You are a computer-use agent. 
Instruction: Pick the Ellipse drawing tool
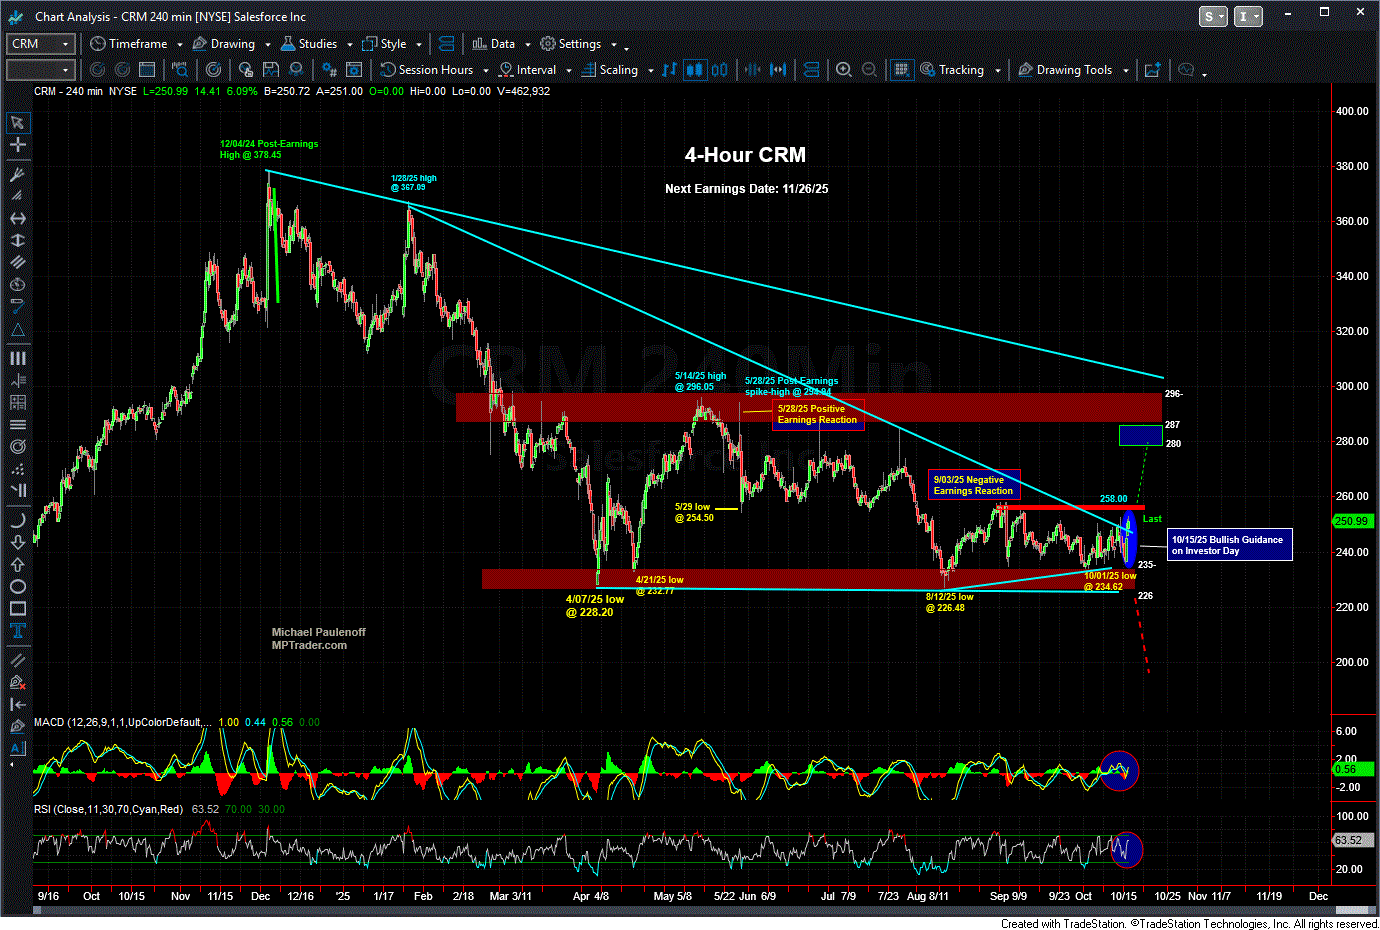pos(17,587)
